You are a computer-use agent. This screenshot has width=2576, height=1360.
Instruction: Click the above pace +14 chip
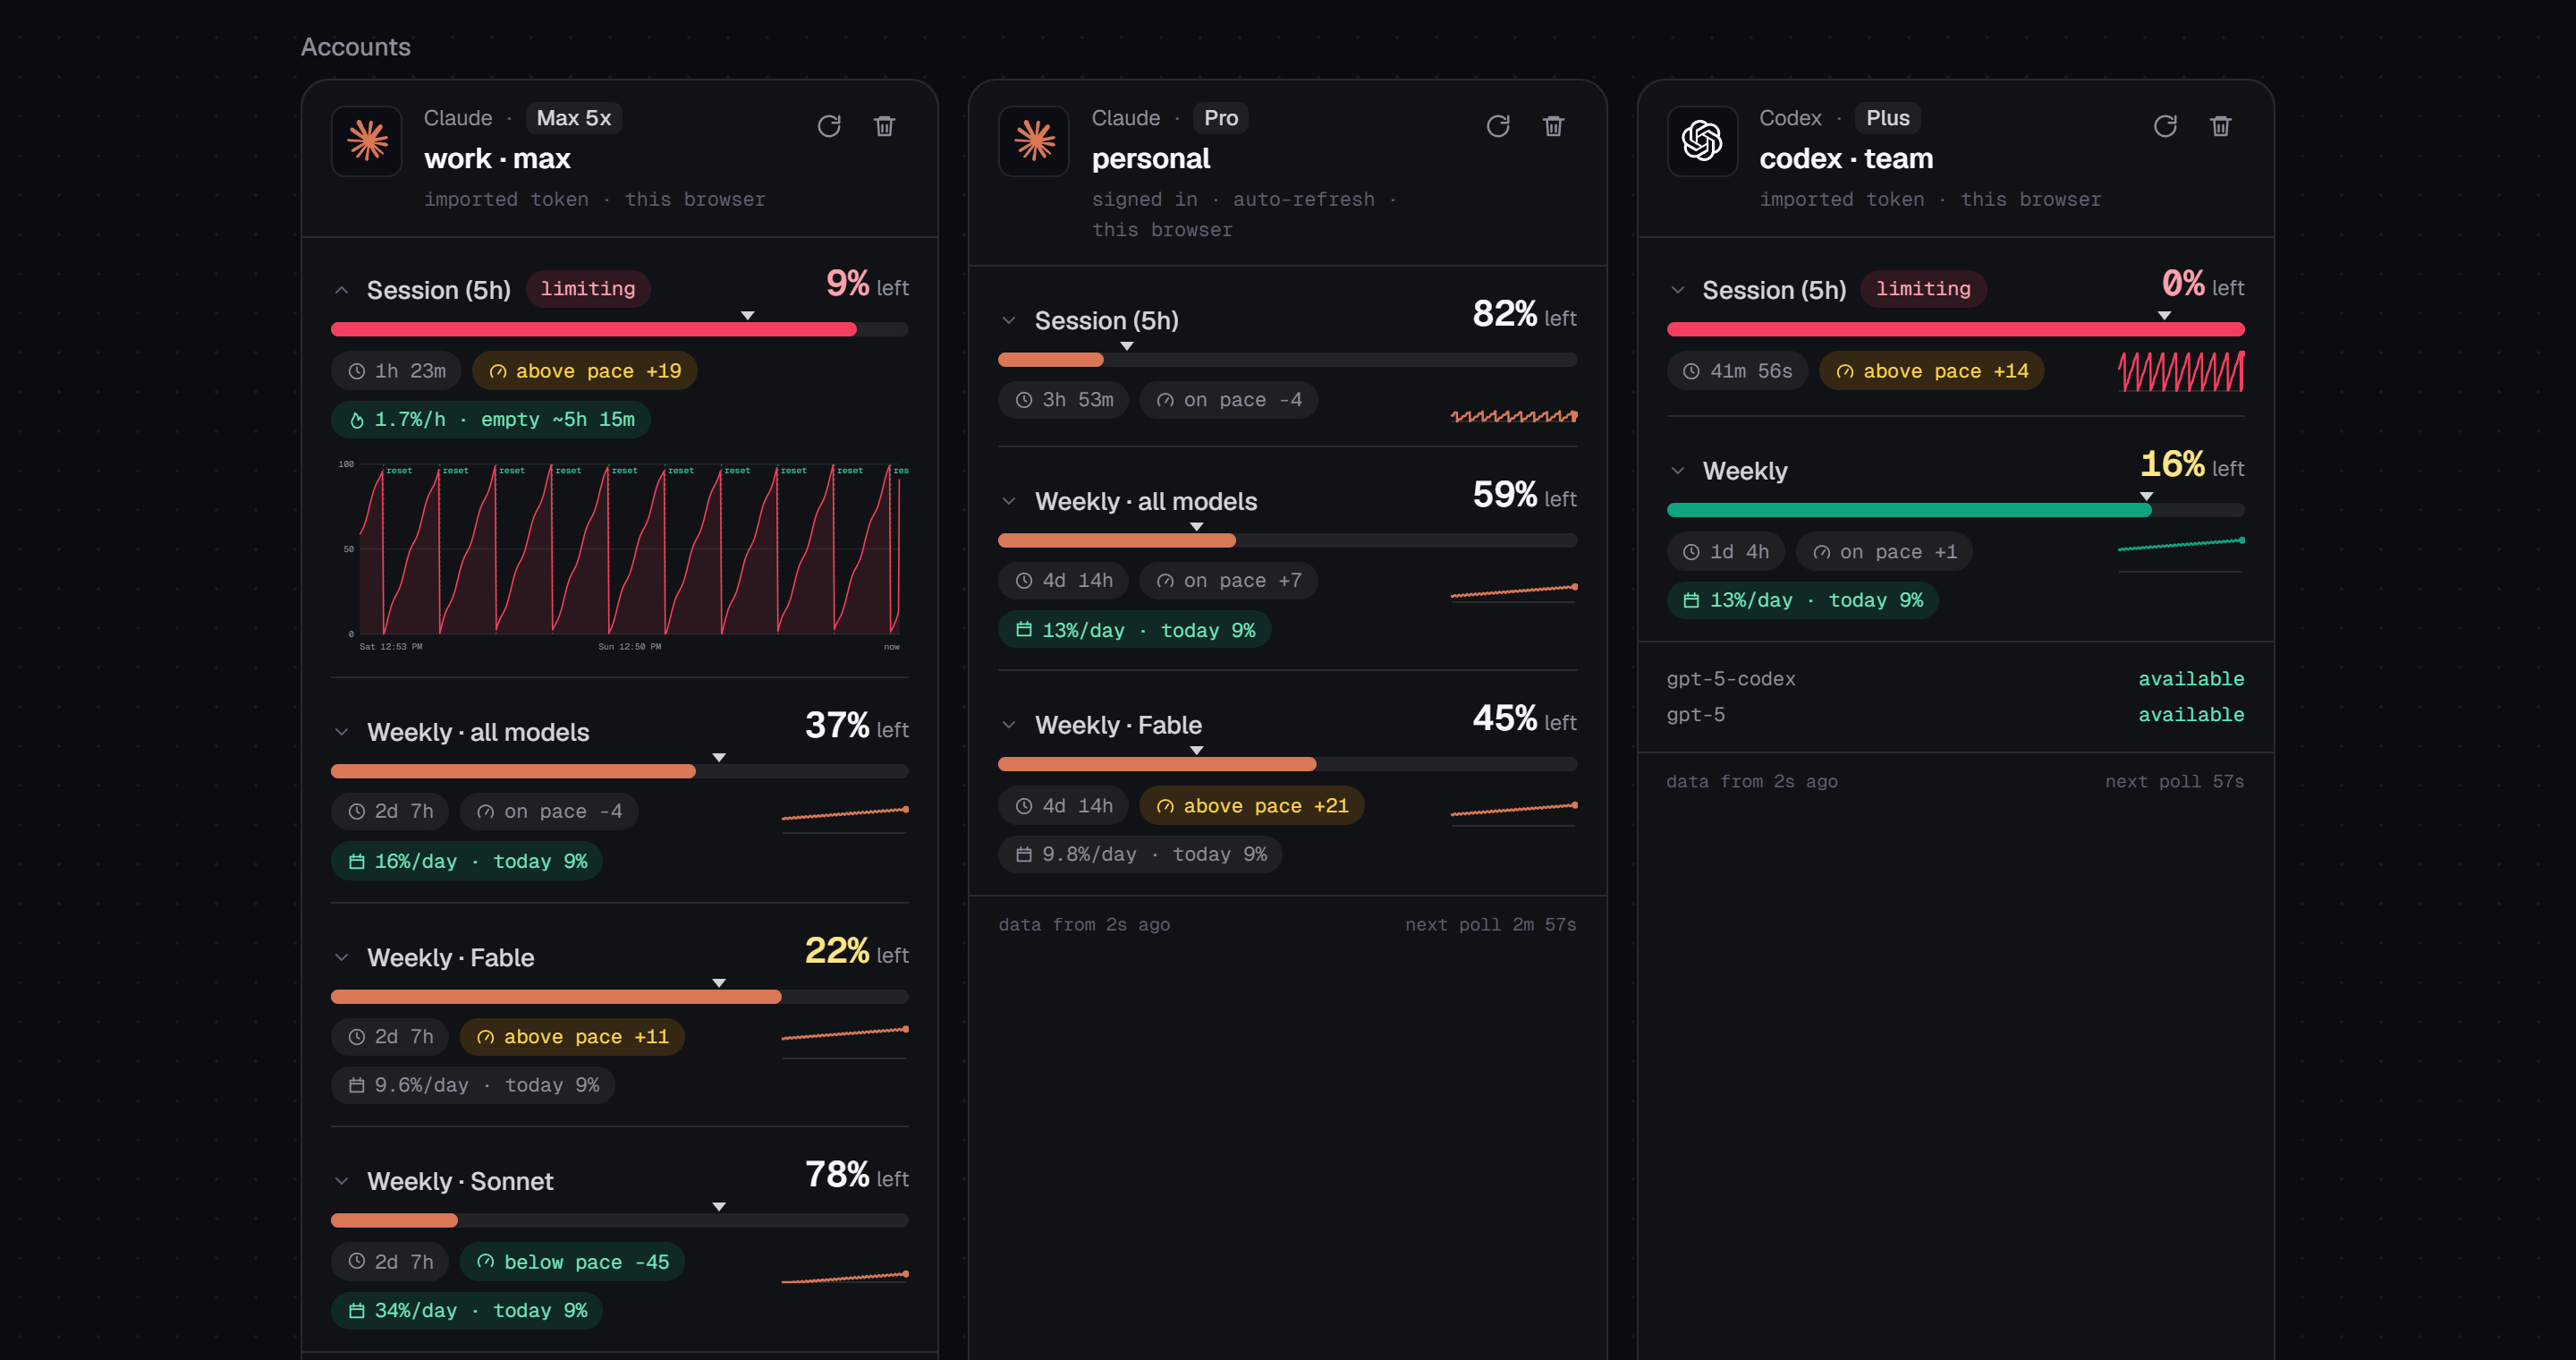coord(1932,371)
